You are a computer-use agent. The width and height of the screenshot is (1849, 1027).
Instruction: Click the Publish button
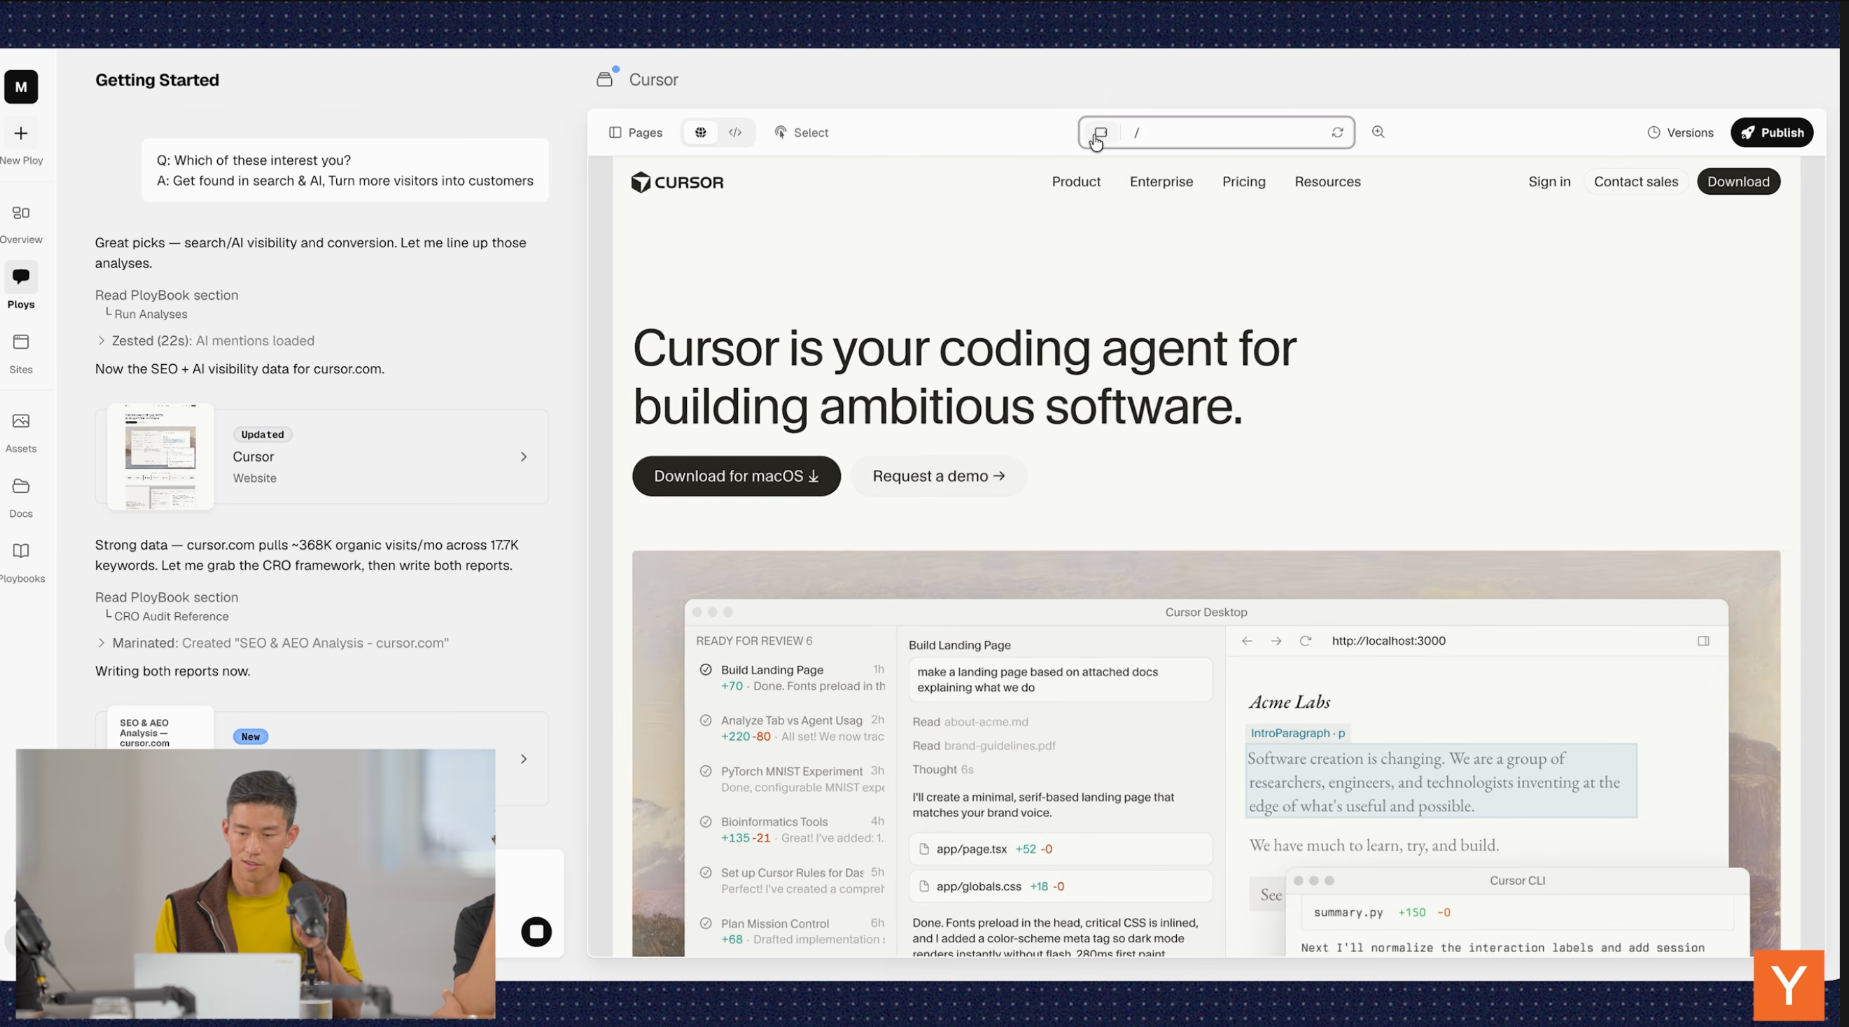[1771, 132]
